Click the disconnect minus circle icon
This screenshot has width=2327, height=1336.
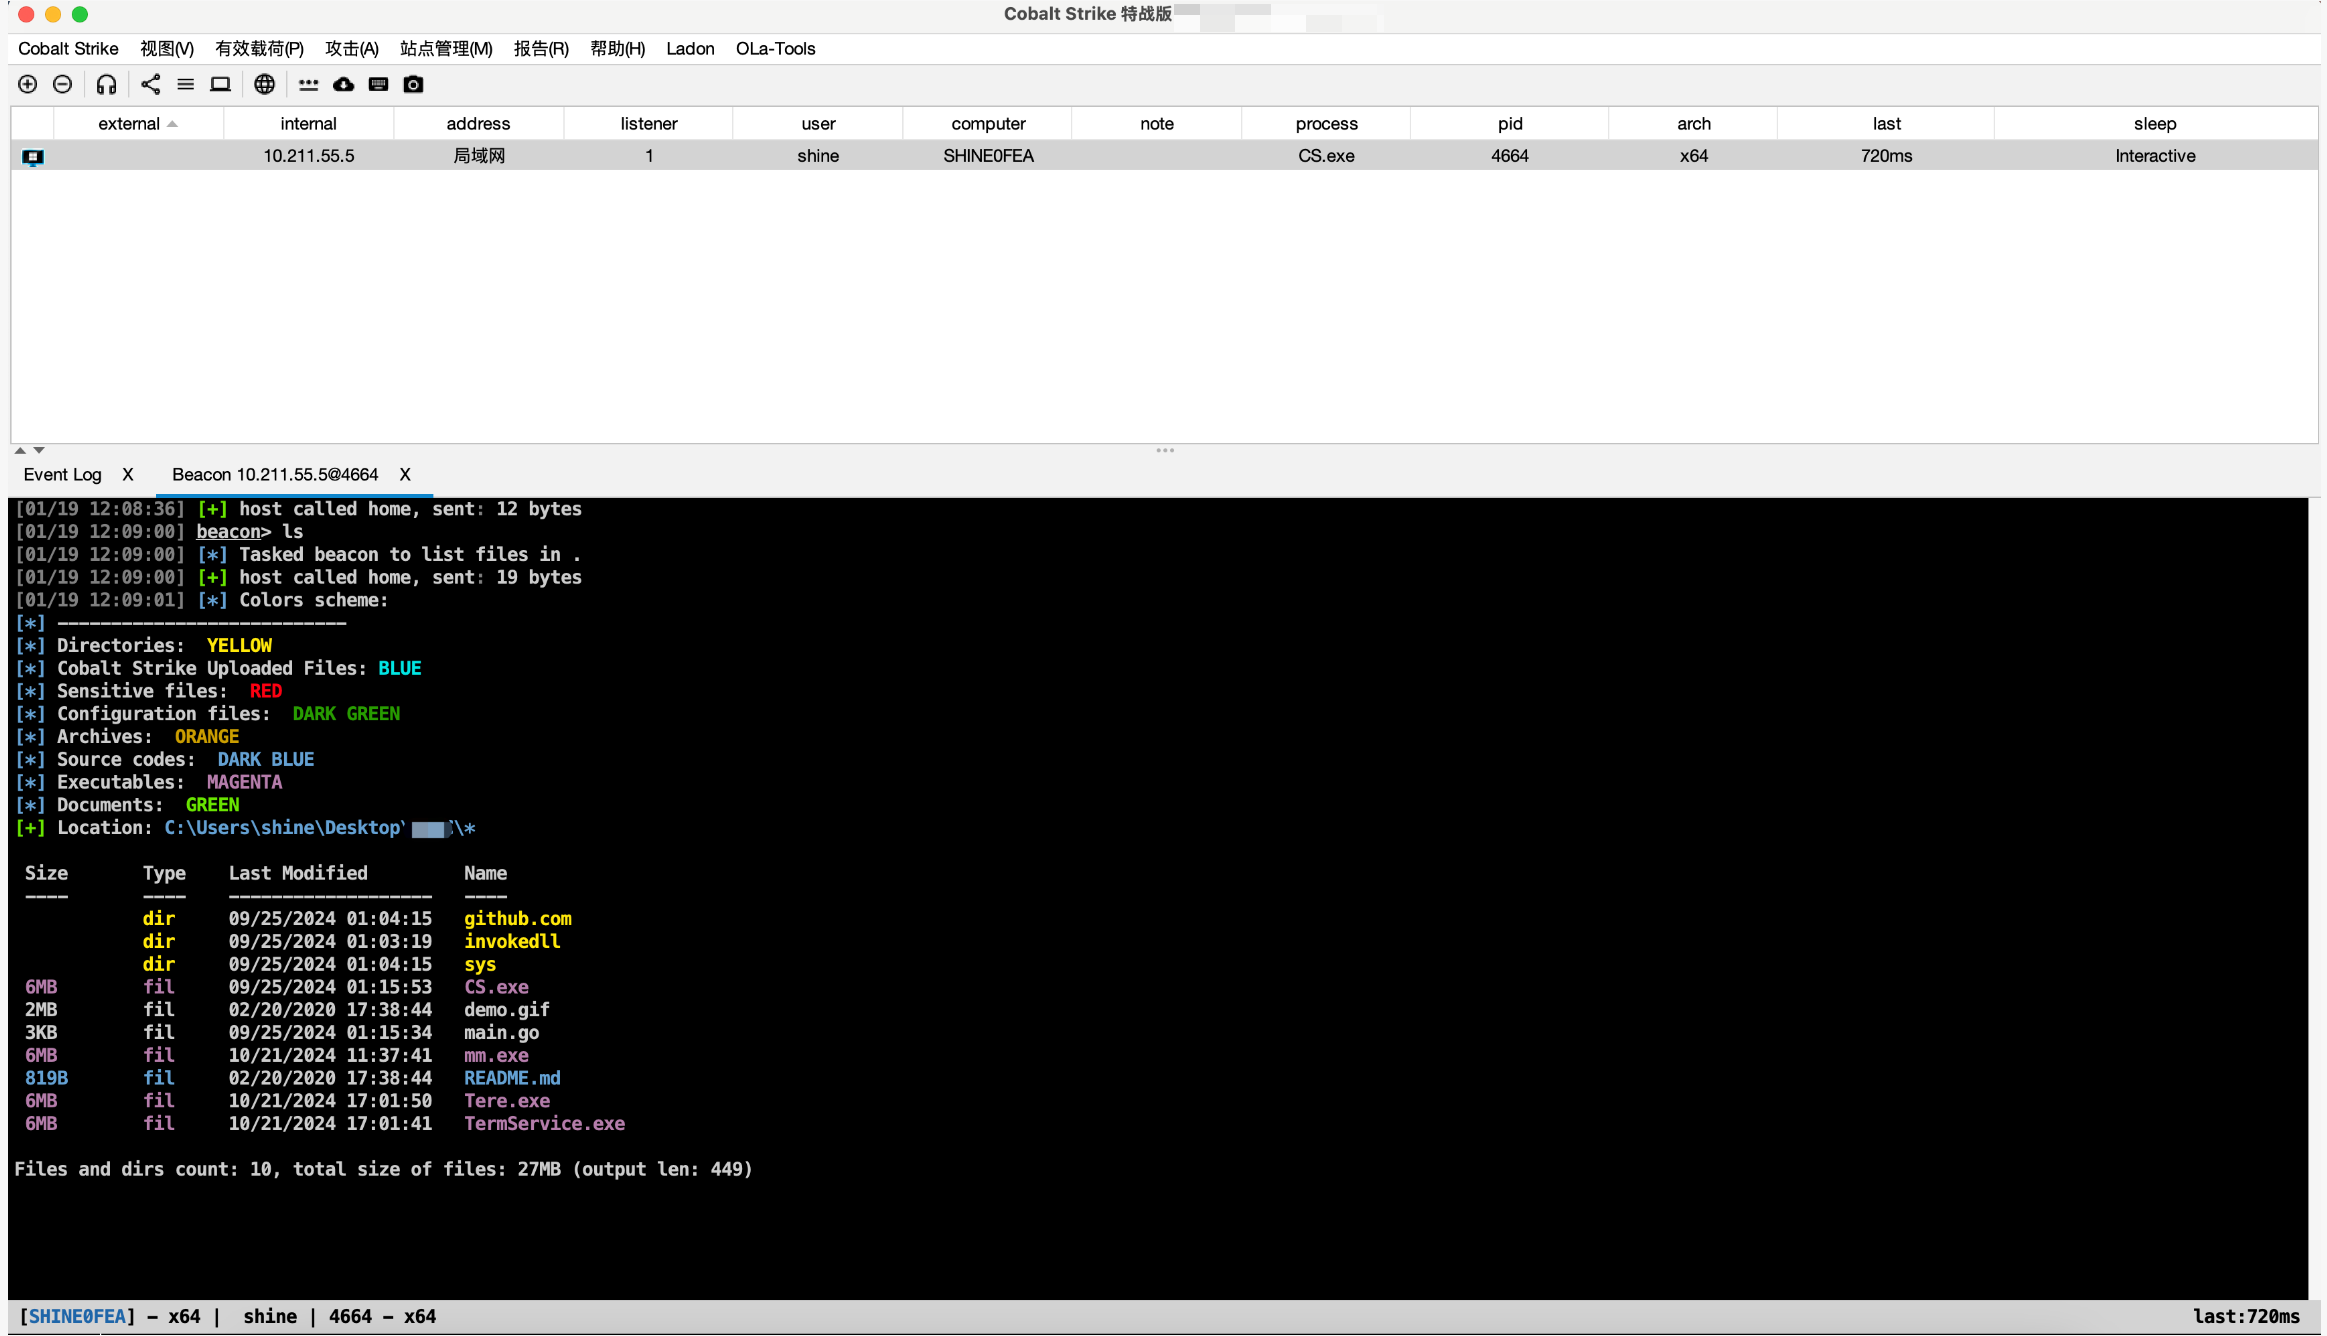(x=63, y=85)
